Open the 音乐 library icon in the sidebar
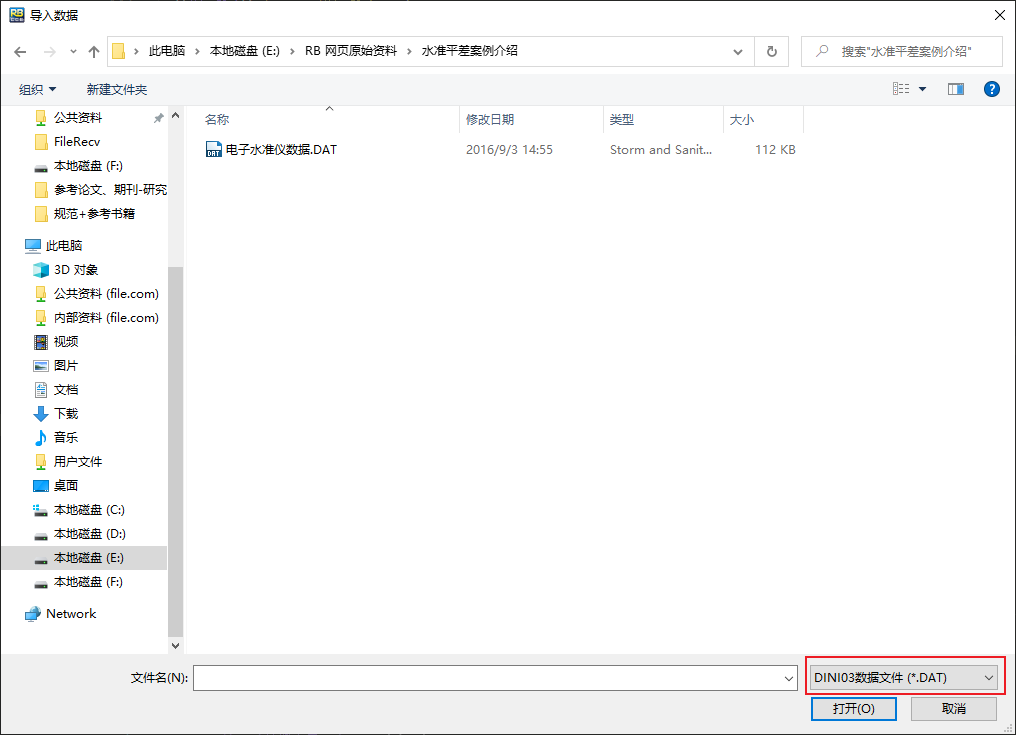Viewport: 1016px width, 735px height. [41, 437]
